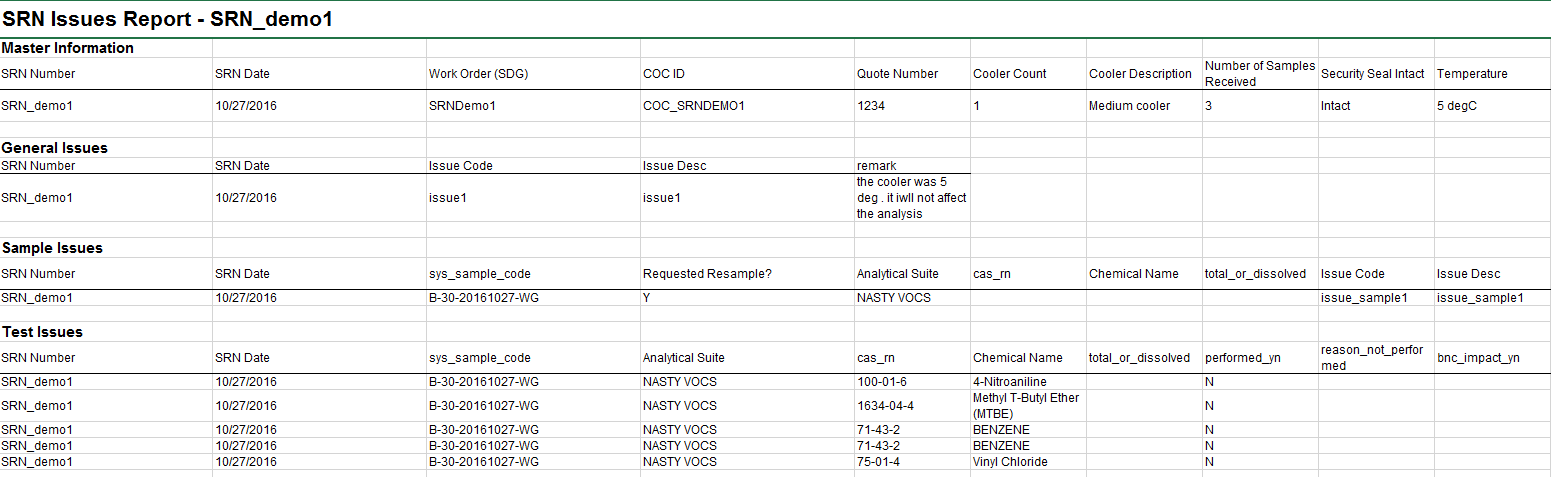Select the bnc_impact_yn column header
Image resolution: width=1551 pixels, height=477 pixels.
tap(1478, 358)
